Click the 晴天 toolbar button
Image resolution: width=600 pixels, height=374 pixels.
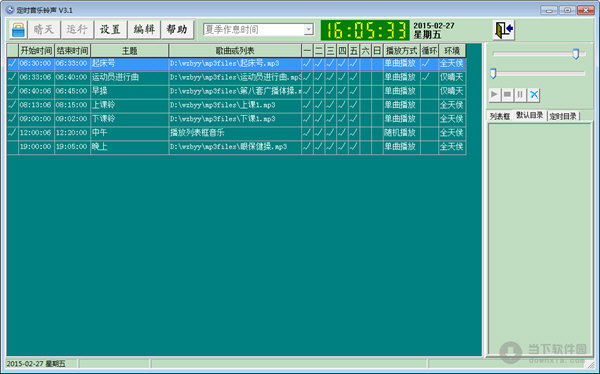click(x=44, y=30)
